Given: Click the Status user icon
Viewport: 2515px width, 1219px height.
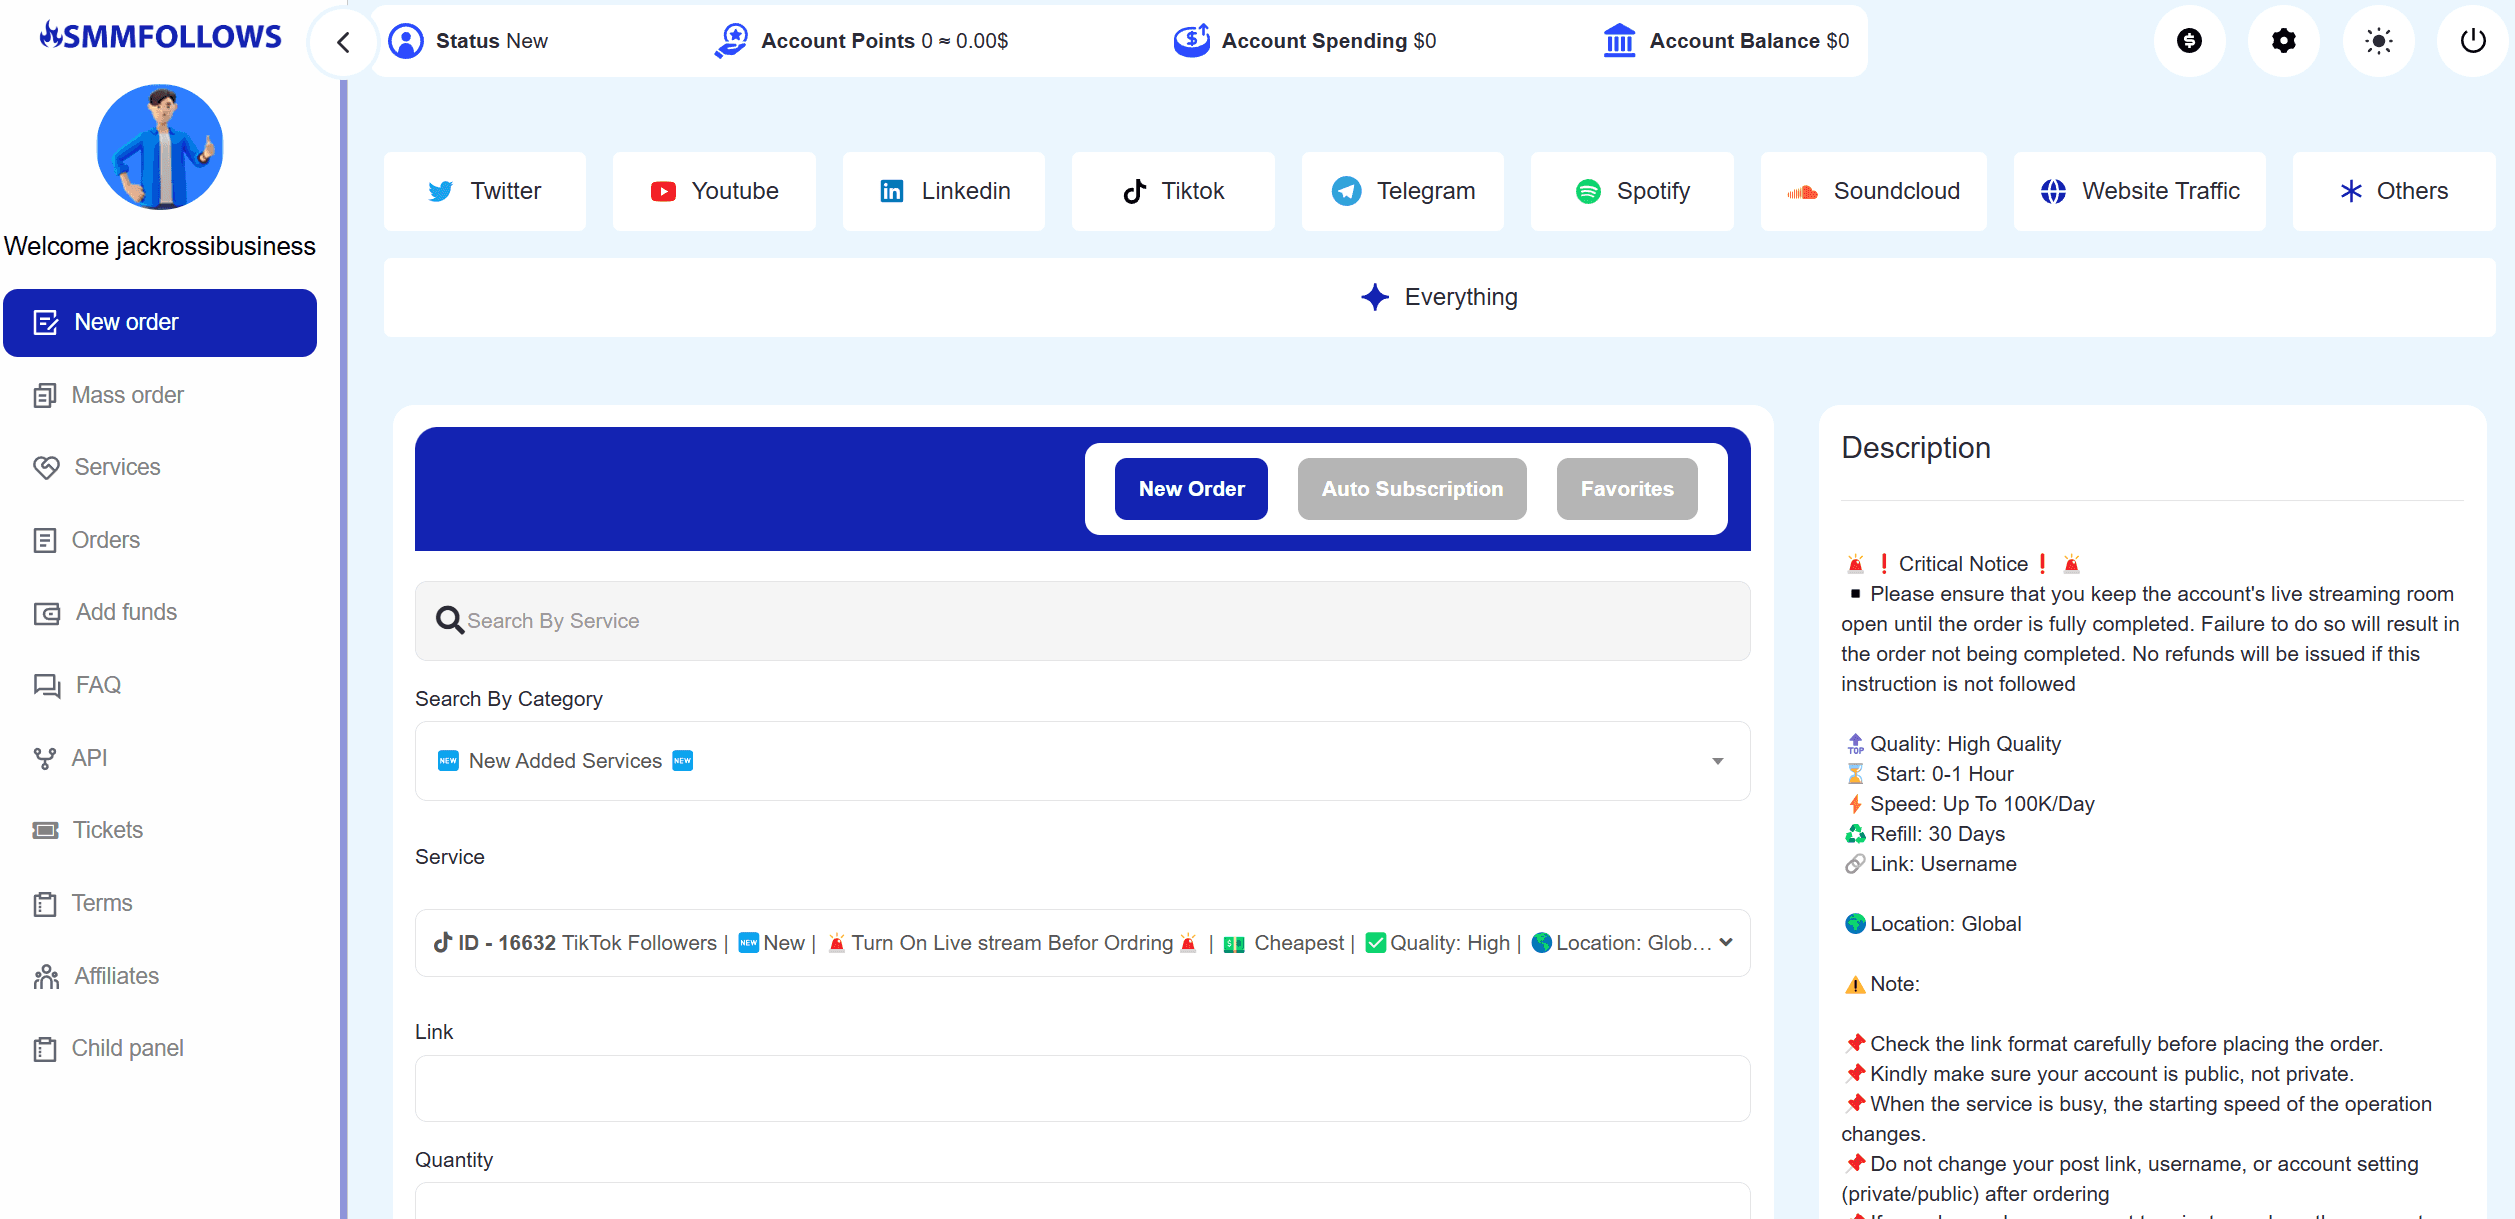Looking at the screenshot, I should [406, 41].
